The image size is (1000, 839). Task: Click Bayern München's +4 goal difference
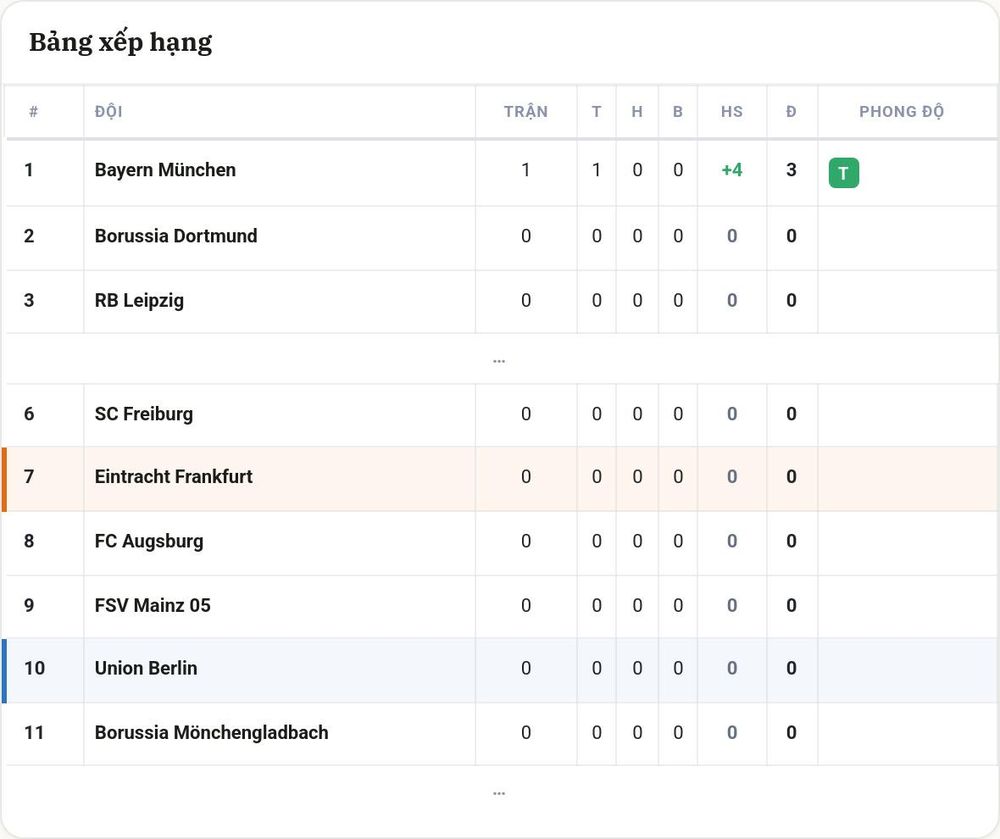pyautogui.click(x=732, y=170)
